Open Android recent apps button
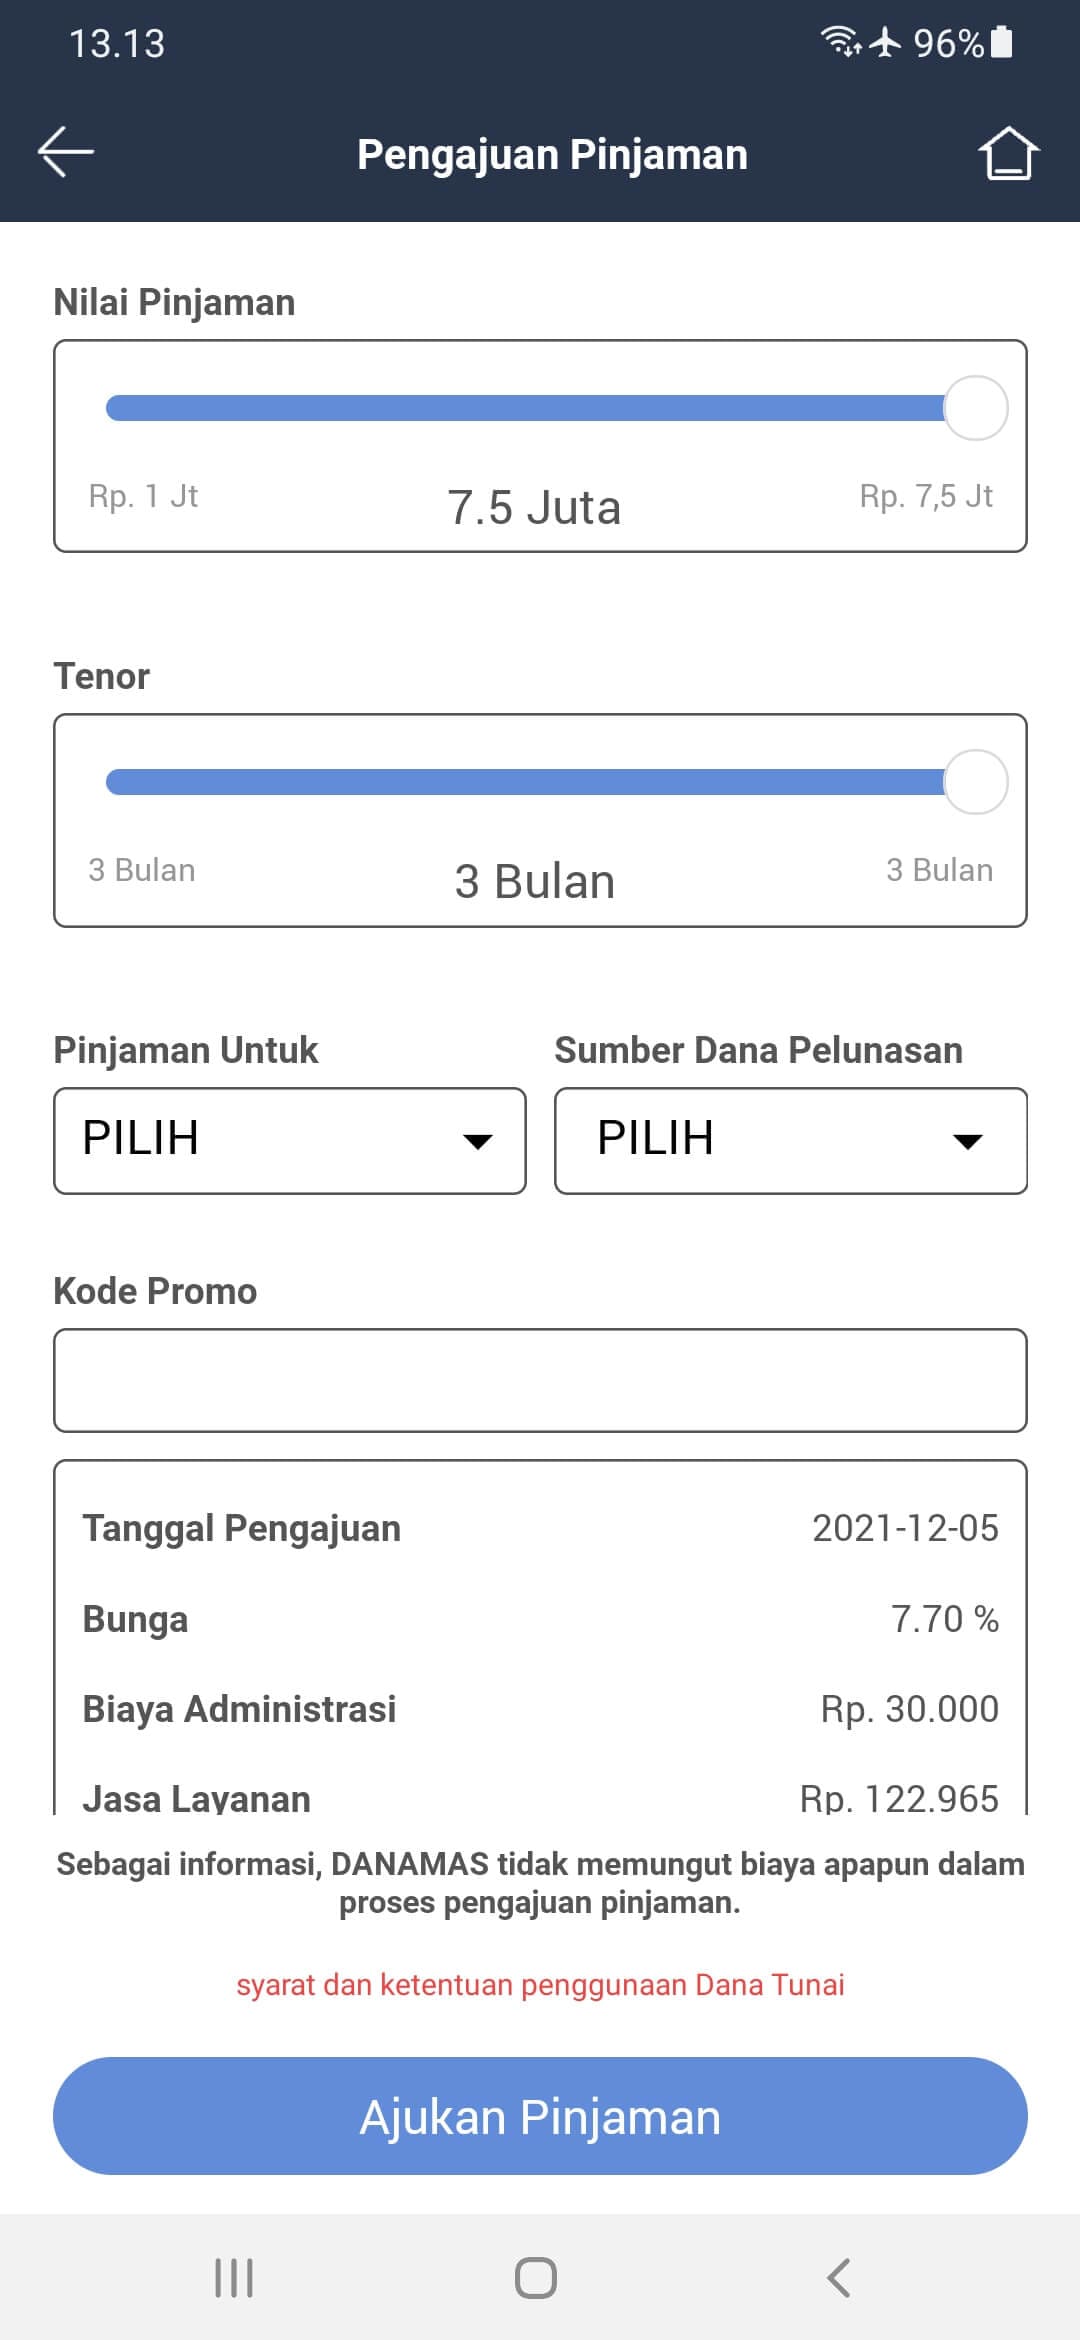Viewport: 1080px width, 2340px height. 234,2278
